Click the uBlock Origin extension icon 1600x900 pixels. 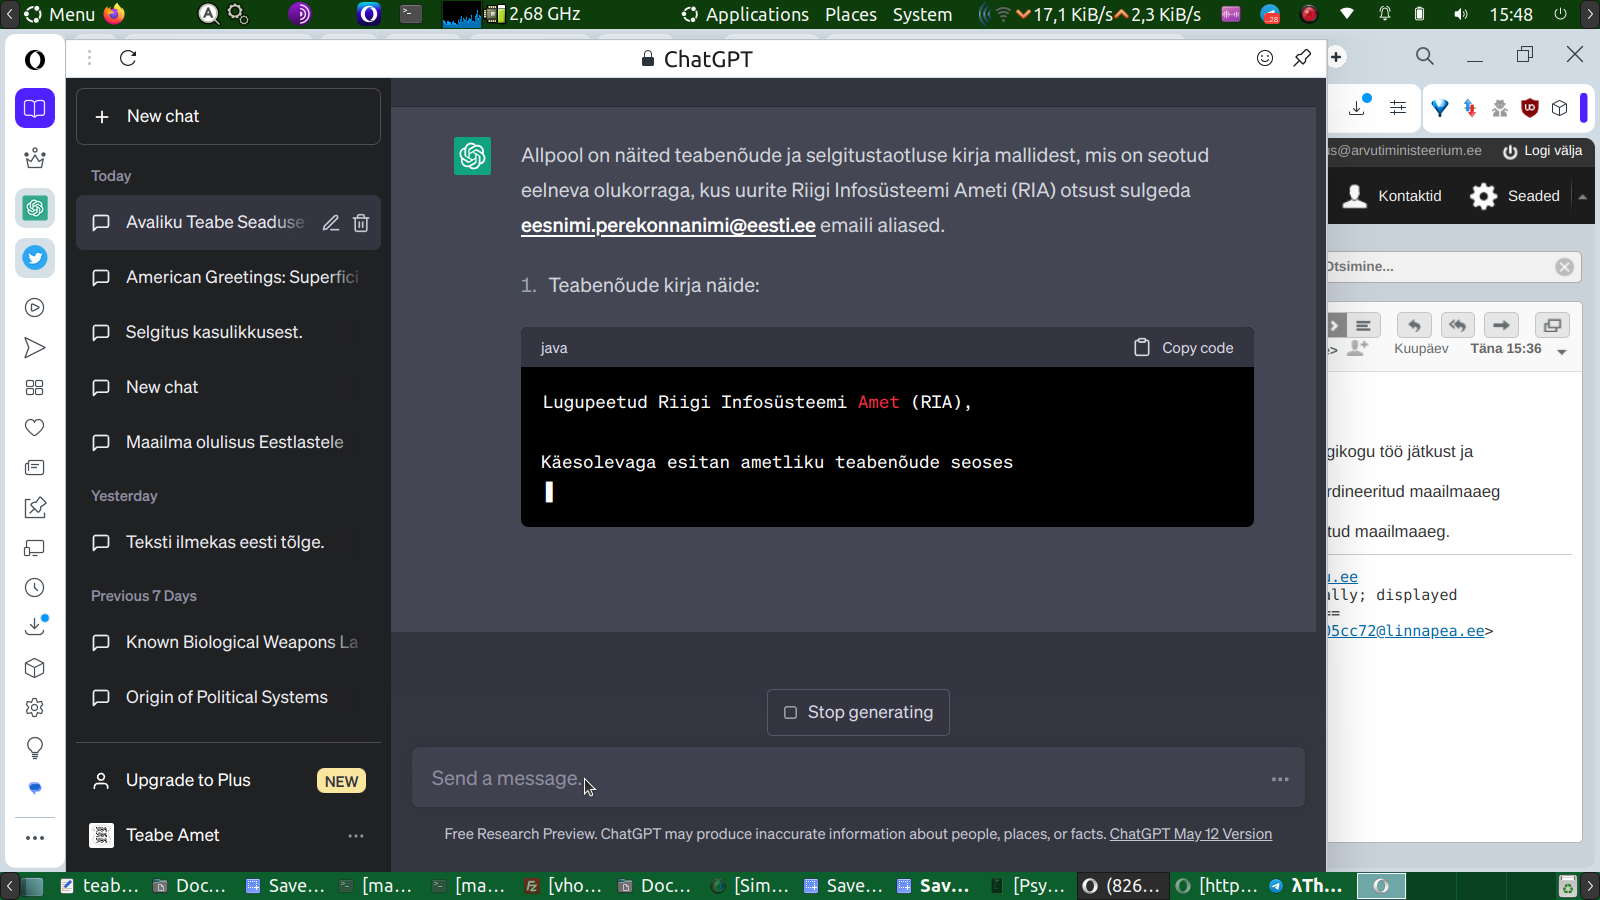(1530, 108)
